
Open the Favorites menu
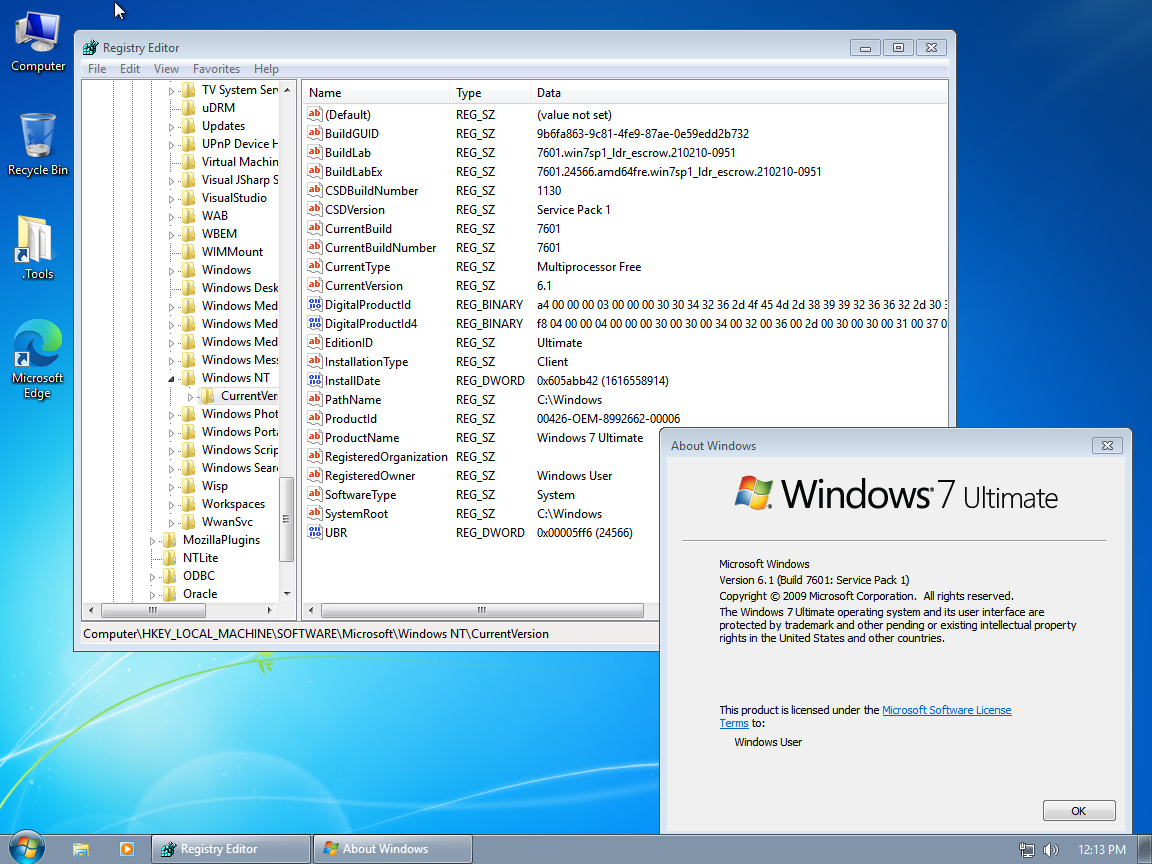216,68
